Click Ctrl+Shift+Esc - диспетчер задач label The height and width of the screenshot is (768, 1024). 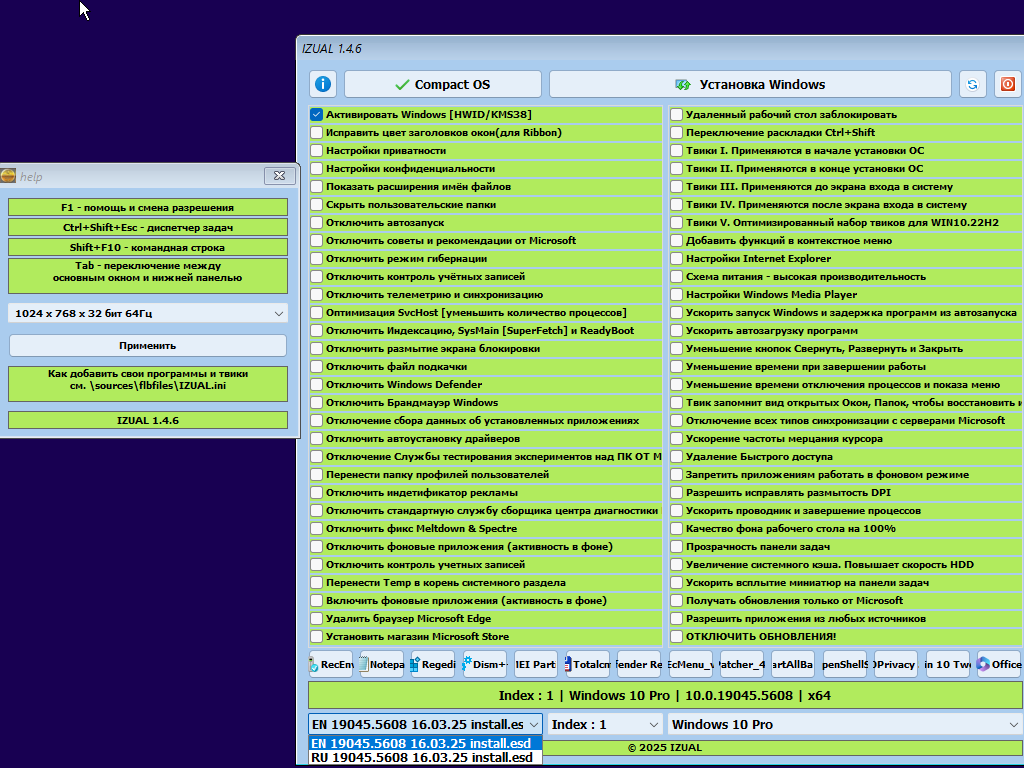point(148,227)
